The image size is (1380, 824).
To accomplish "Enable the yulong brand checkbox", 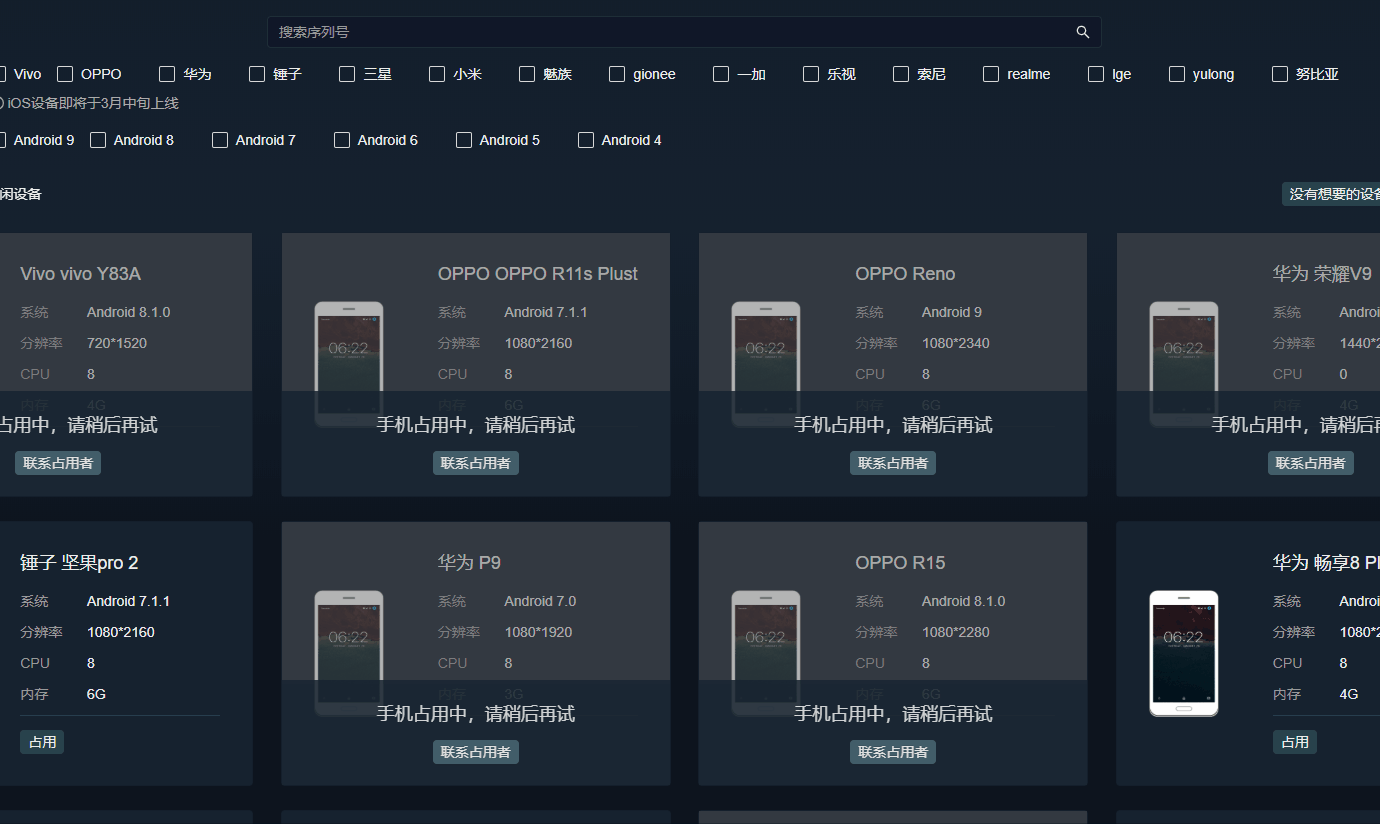I will pyautogui.click(x=1177, y=74).
